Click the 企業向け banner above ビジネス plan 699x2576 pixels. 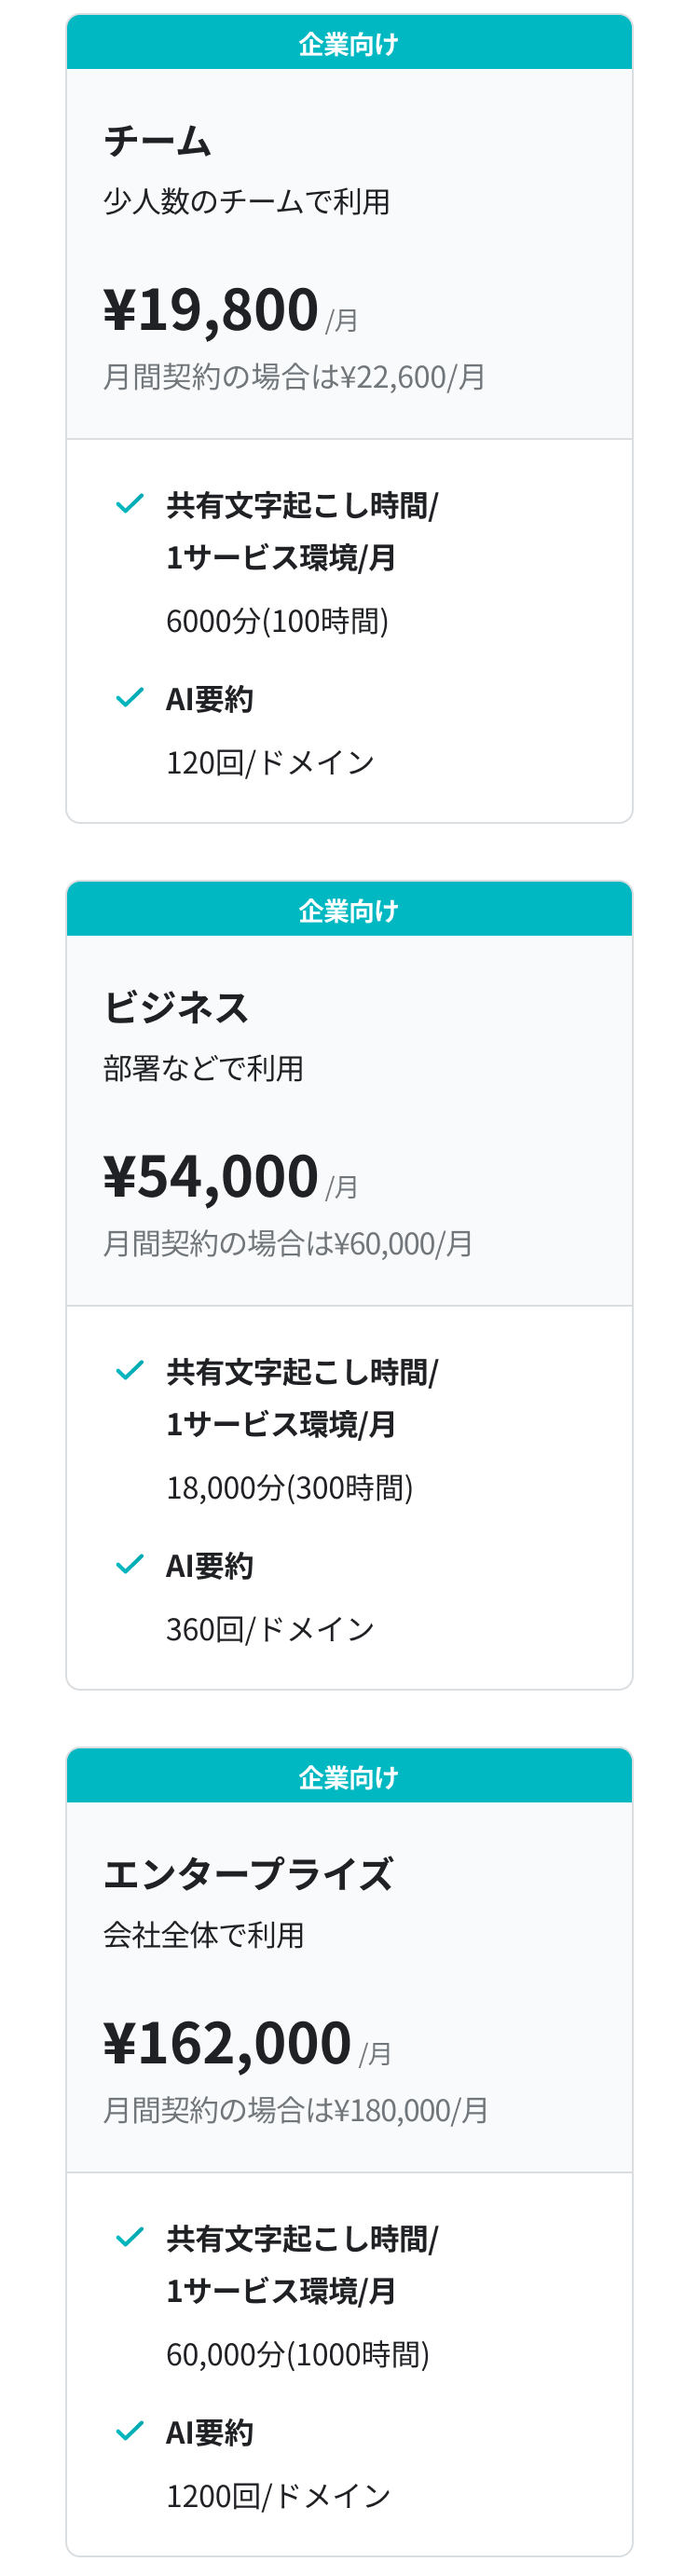tap(349, 911)
